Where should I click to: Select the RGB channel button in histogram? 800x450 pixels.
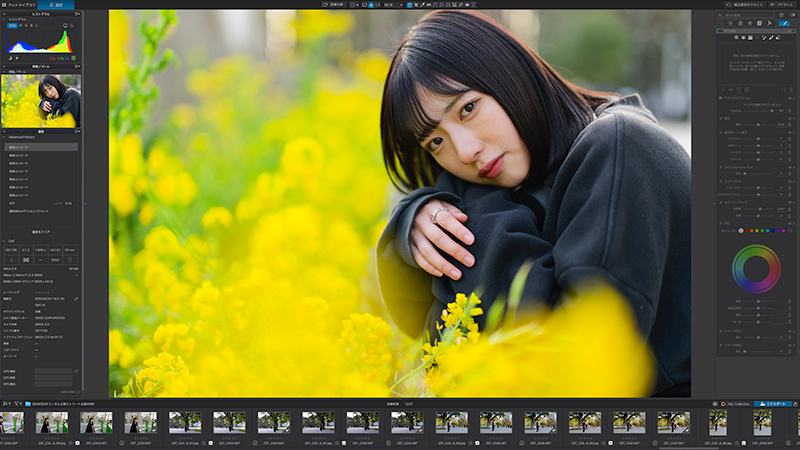pos(12,25)
